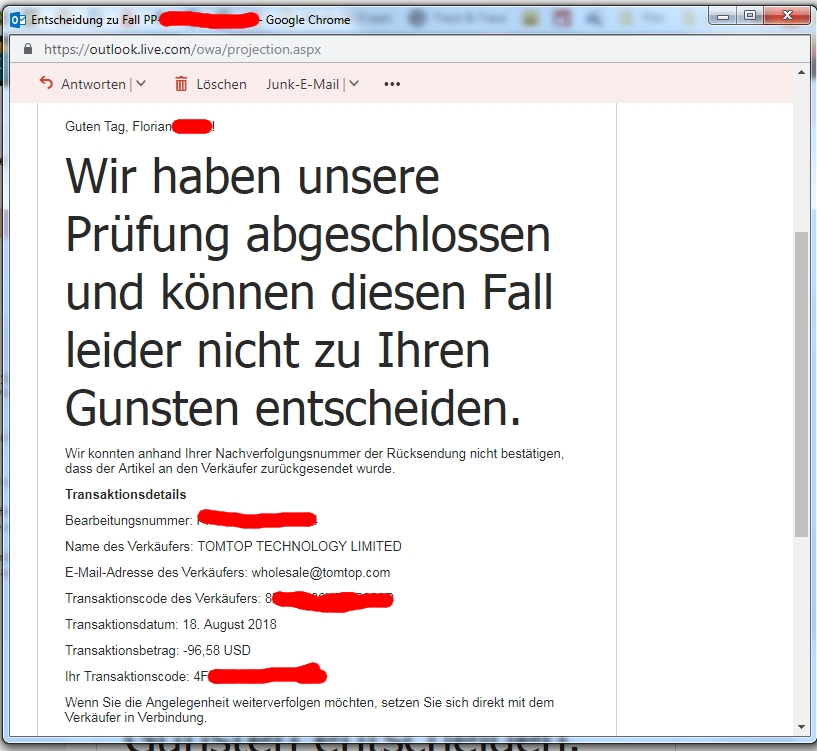This screenshot has width=817, height=751.
Task: Minimize the Chrome popup window
Action: (x=725, y=13)
